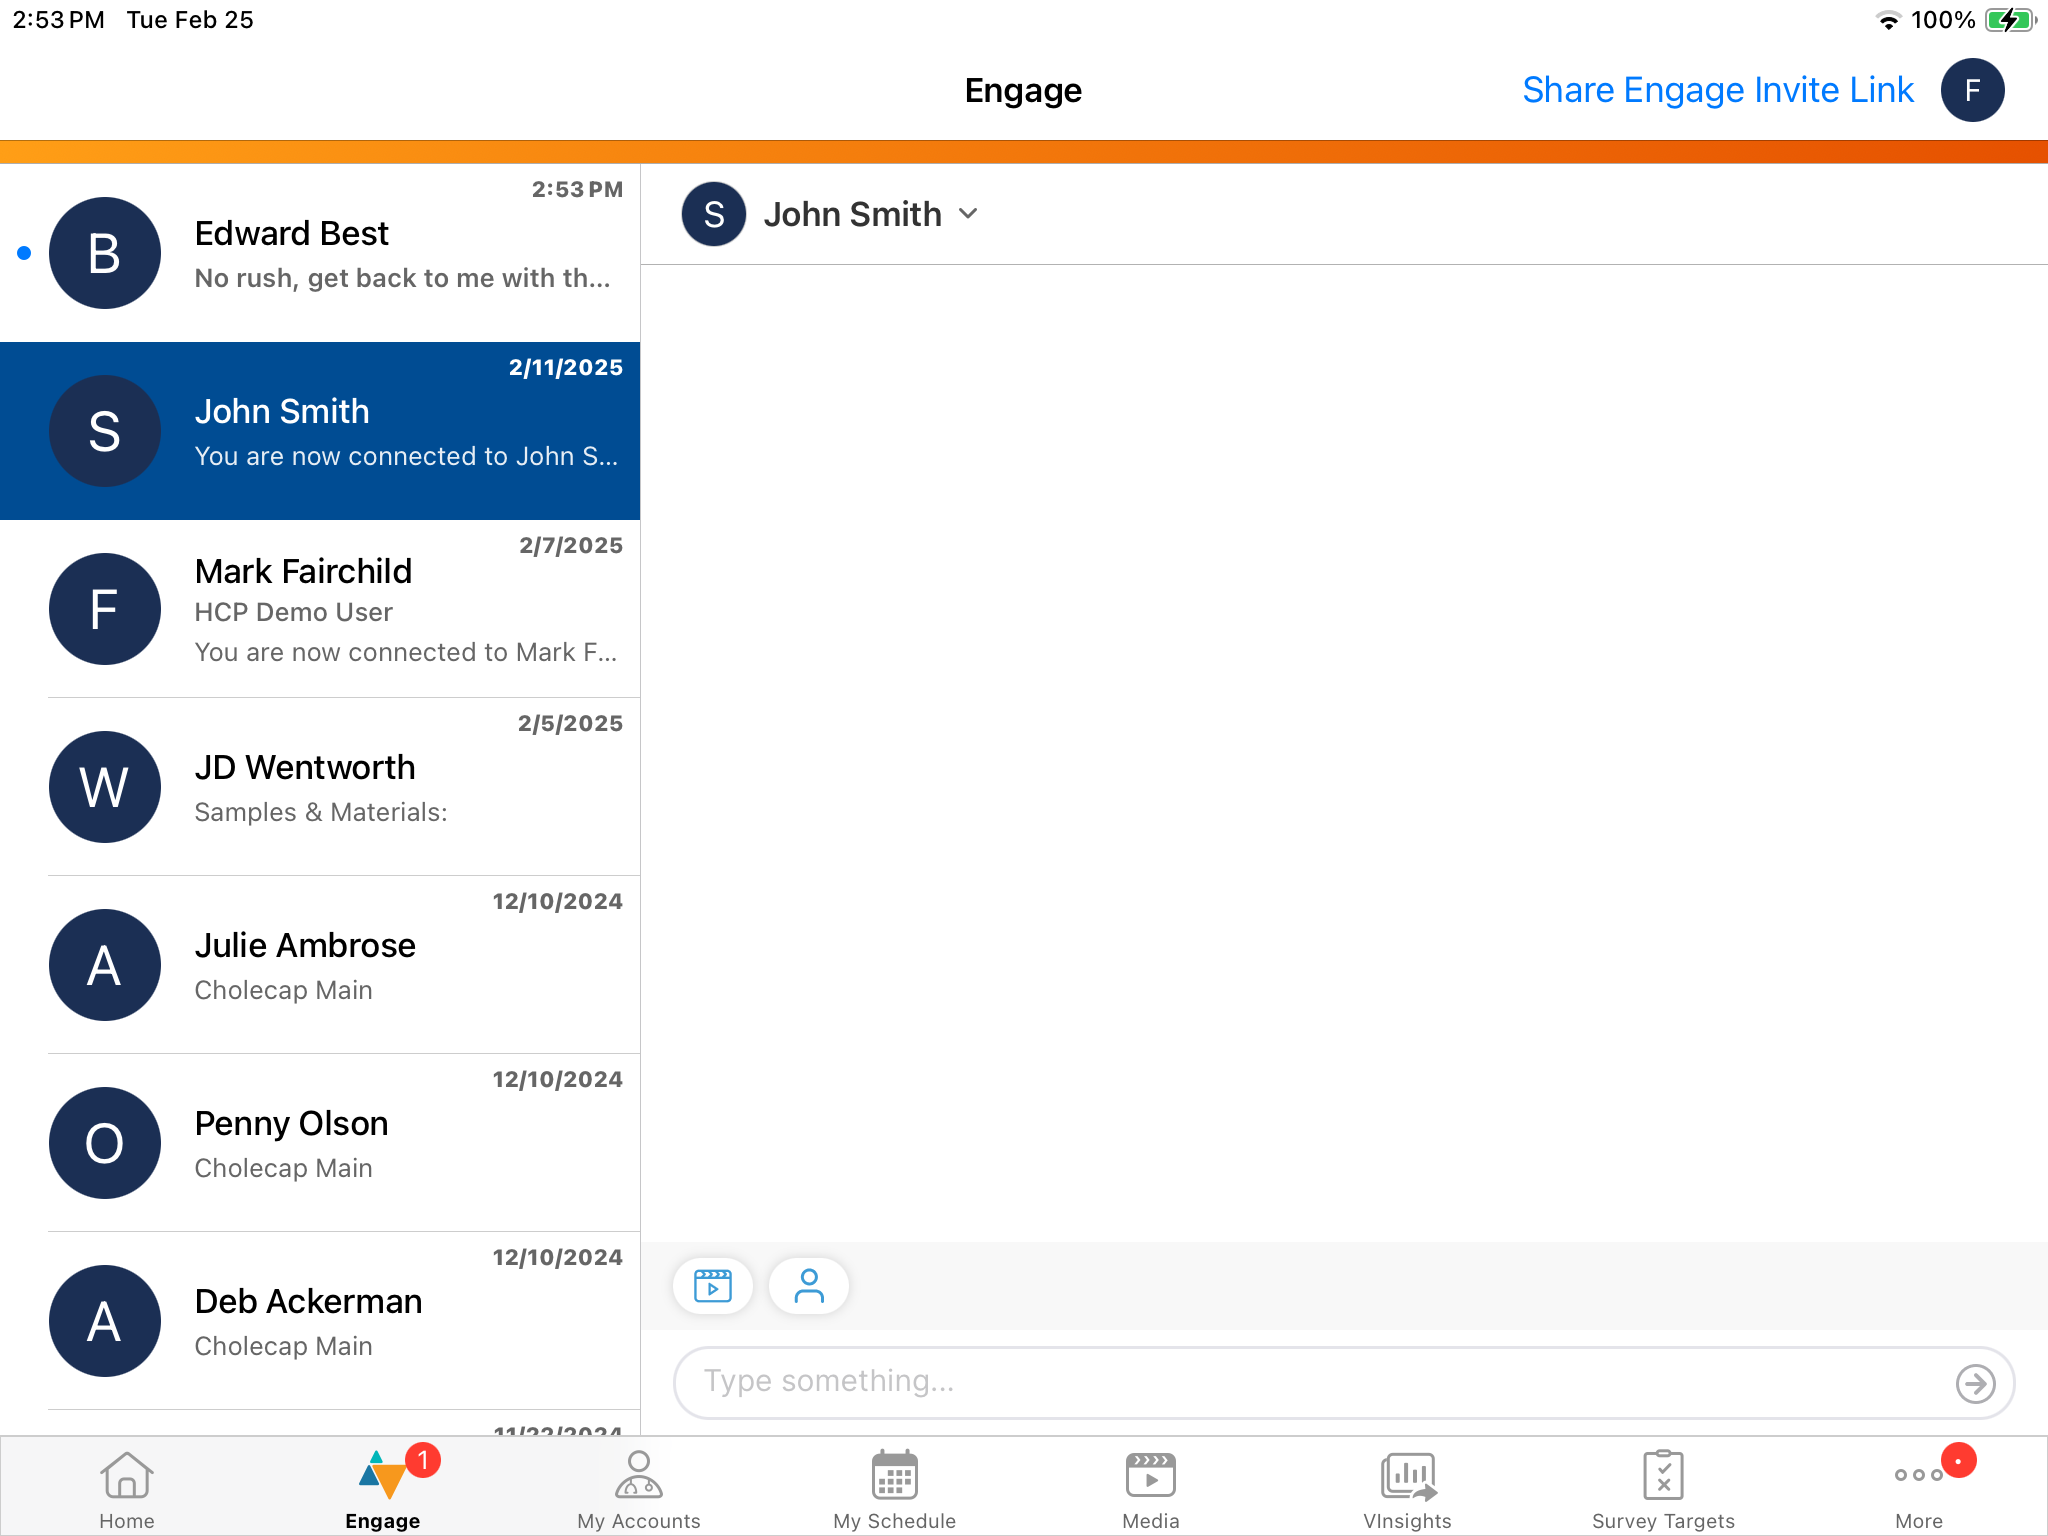Tap the More tab with red badge
The width and height of the screenshot is (2048, 1536).
pyautogui.click(x=1918, y=1487)
